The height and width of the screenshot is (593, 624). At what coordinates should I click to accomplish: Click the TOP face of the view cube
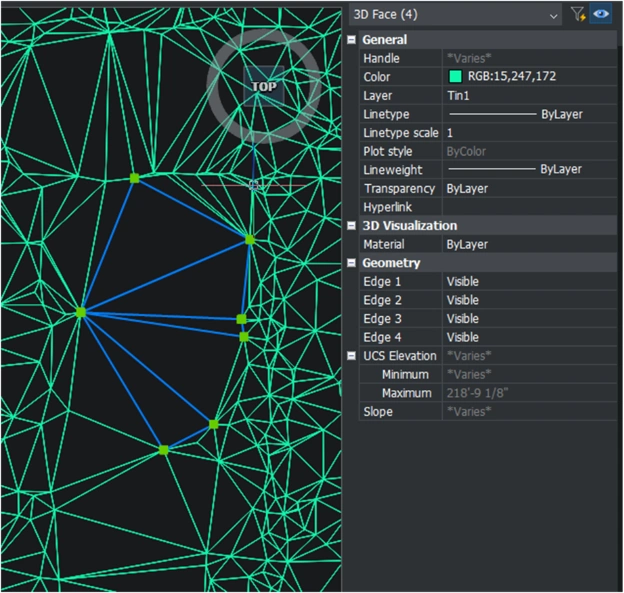click(264, 86)
